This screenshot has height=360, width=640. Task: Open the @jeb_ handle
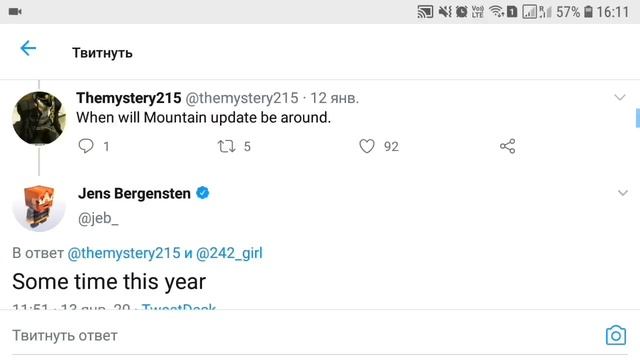(x=98, y=219)
